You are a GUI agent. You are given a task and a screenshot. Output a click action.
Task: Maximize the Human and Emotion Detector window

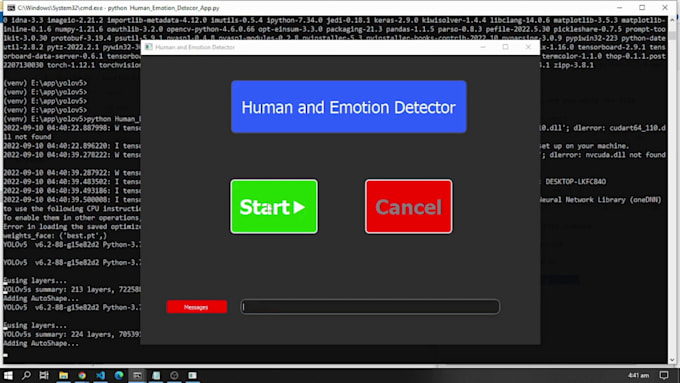505,47
